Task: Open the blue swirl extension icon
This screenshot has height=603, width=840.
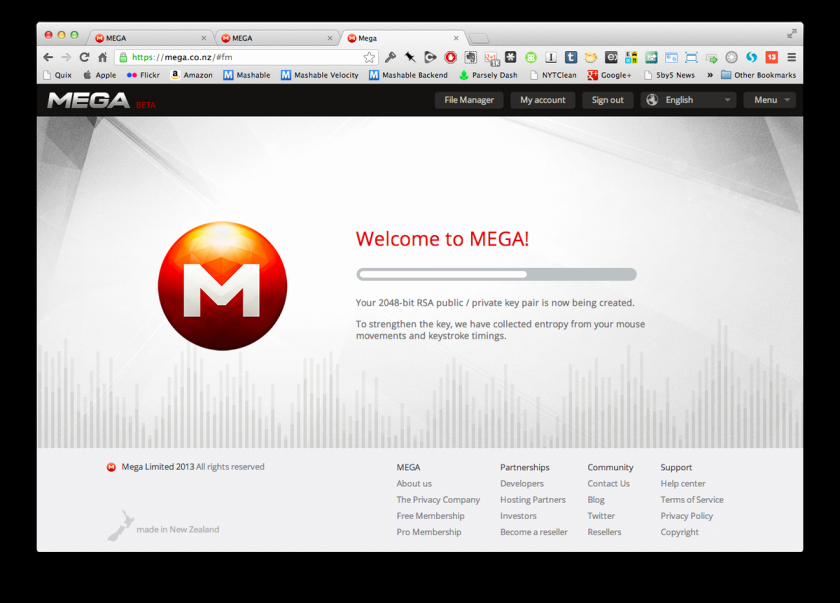Action: click(x=752, y=57)
